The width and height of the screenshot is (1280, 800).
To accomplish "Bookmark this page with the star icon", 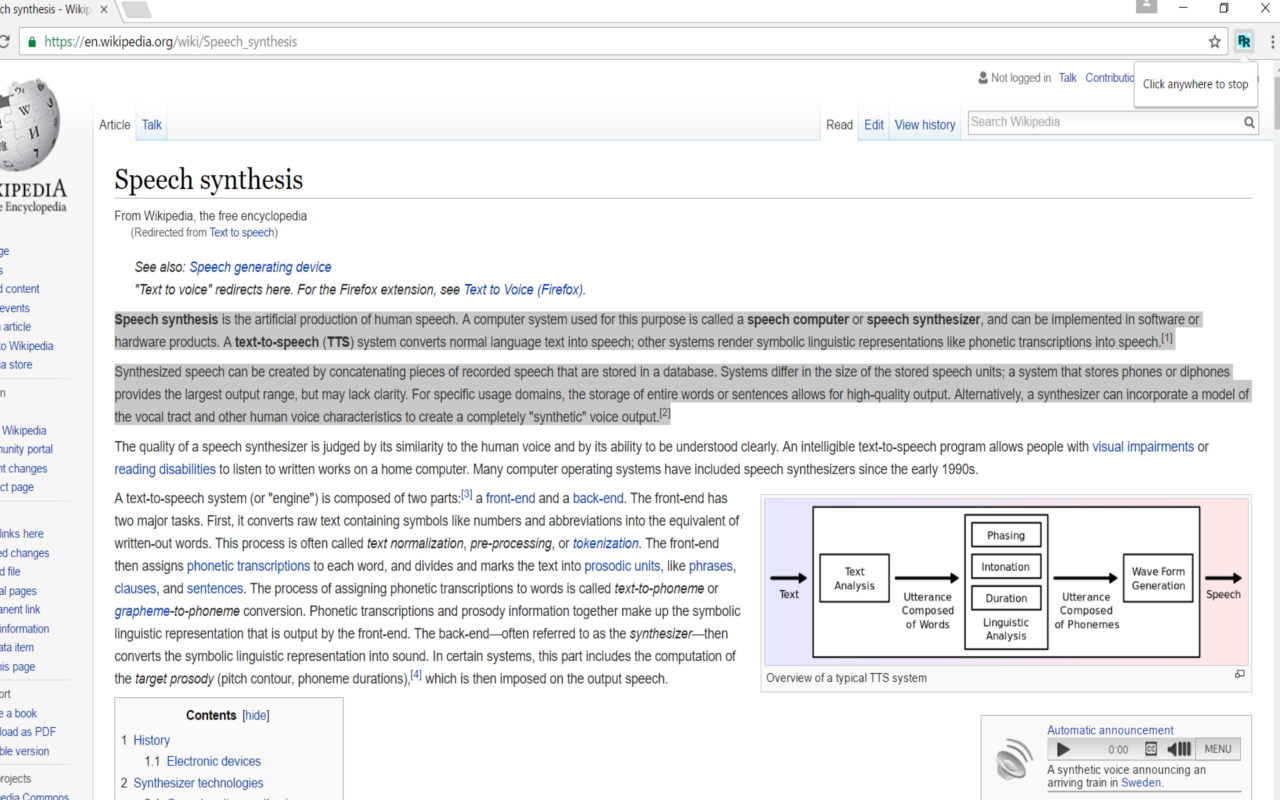I will (x=1215, y=42).
